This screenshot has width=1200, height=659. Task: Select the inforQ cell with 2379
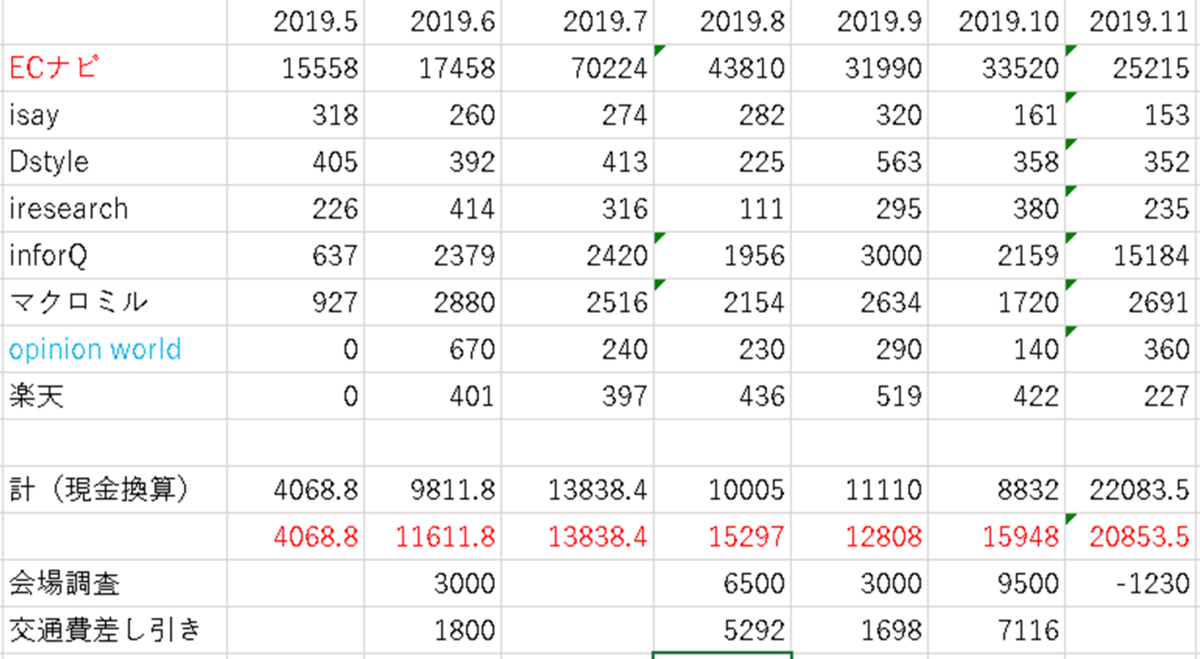point(433,256)
